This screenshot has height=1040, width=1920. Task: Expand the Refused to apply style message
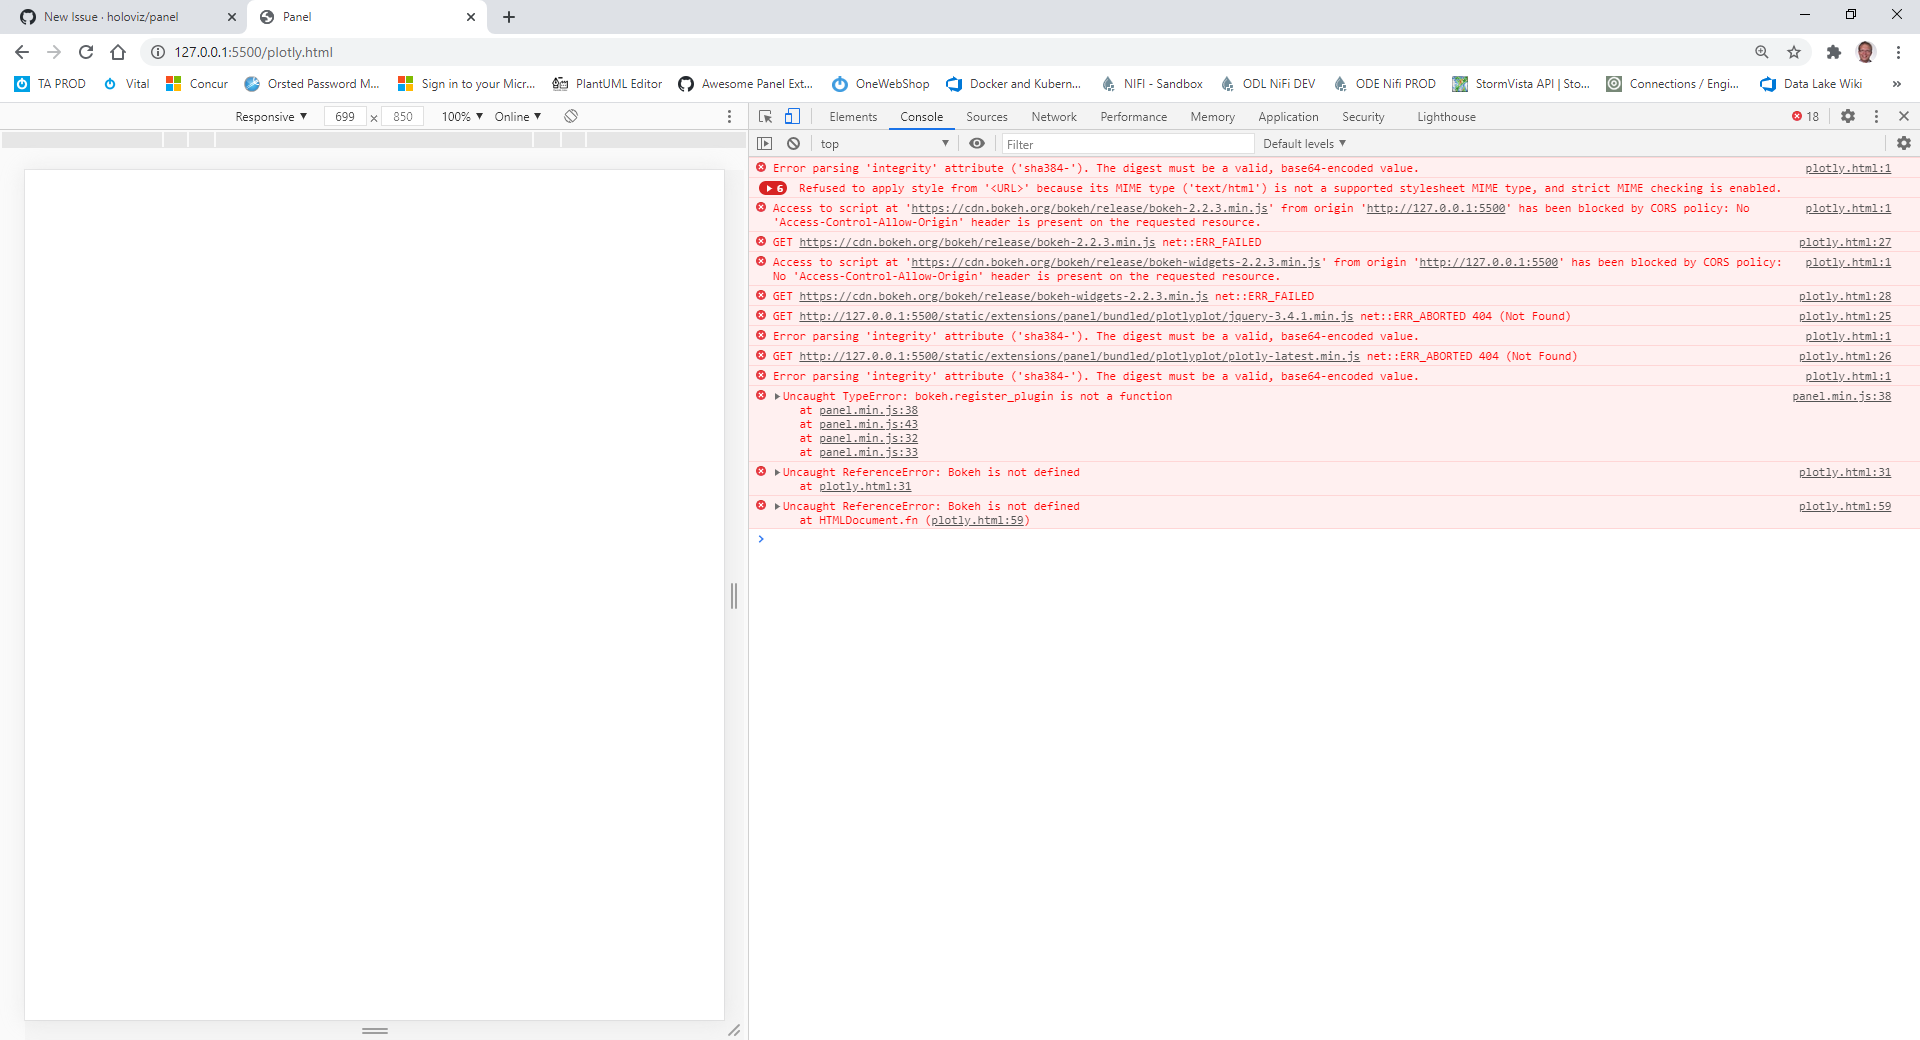pos(772,188)
